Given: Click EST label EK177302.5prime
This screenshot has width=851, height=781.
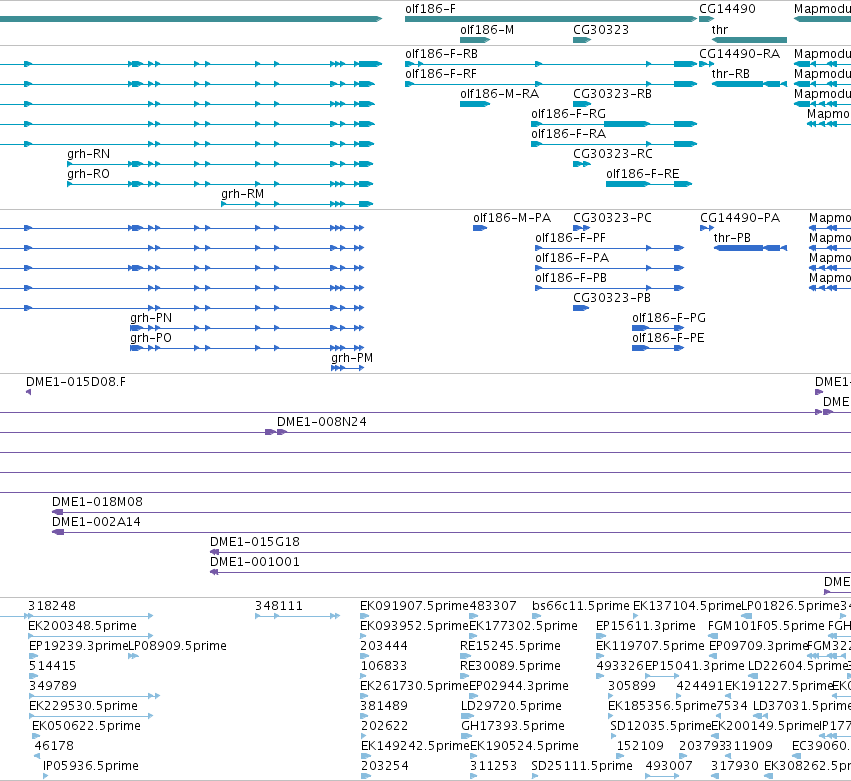Looking at the screenshot, I should (x=523, y=626).
